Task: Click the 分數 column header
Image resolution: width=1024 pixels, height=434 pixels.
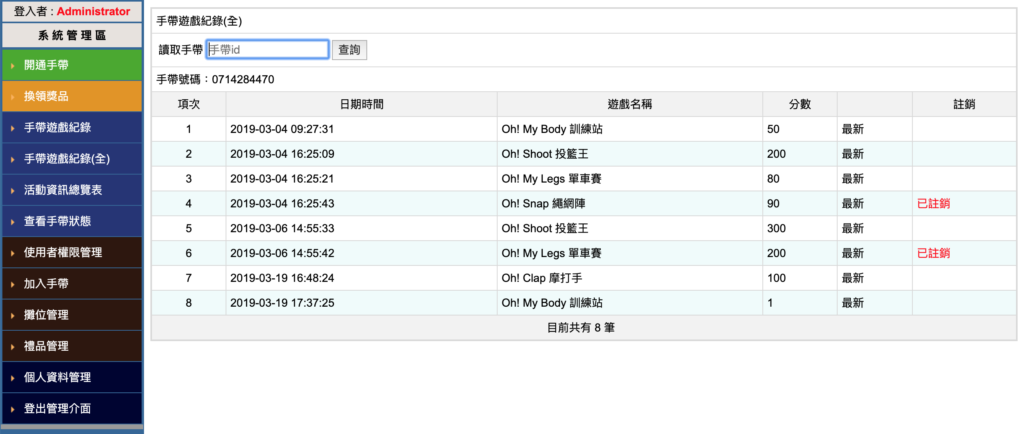Action: coord(799,104)
